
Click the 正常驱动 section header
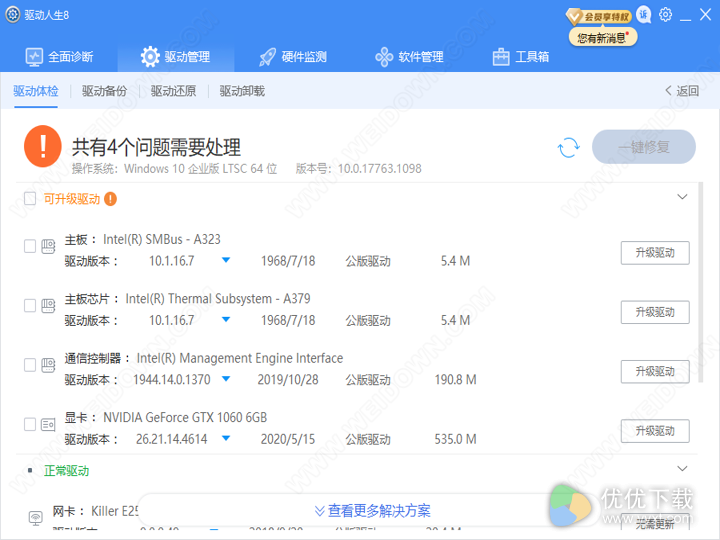pos(67,471)
